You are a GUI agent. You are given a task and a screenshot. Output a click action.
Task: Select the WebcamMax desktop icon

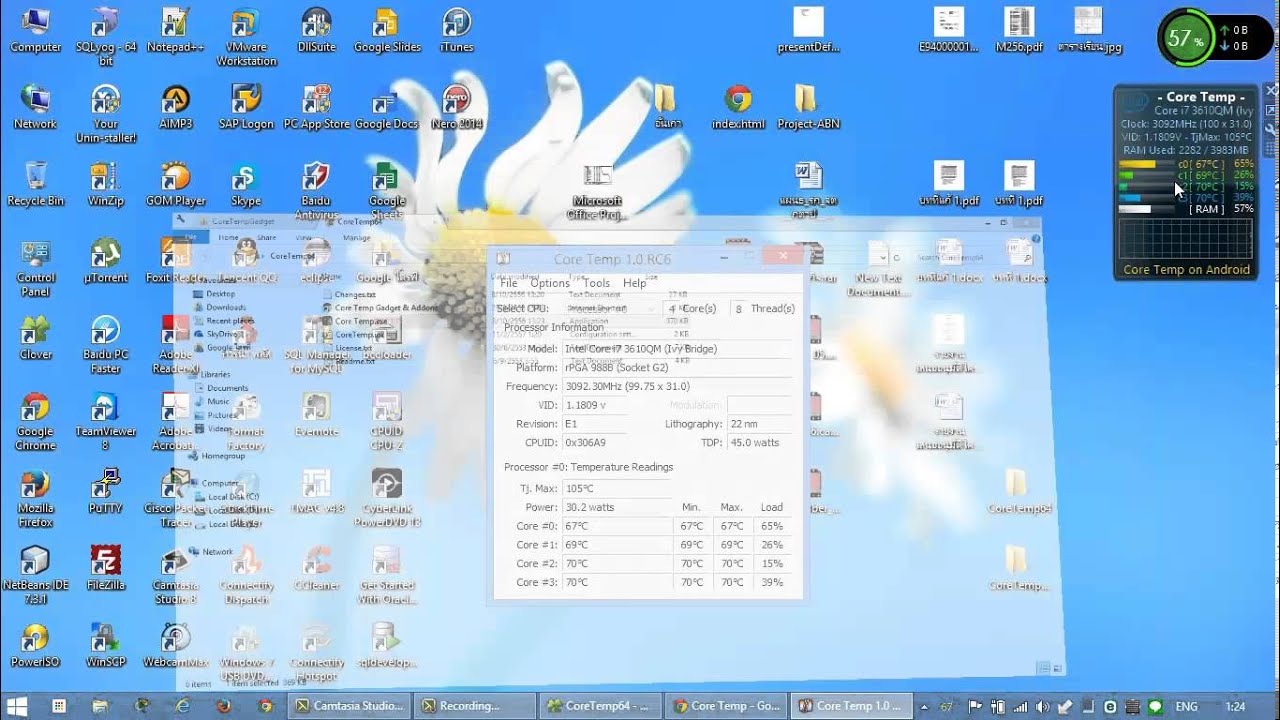pos(175,645)
